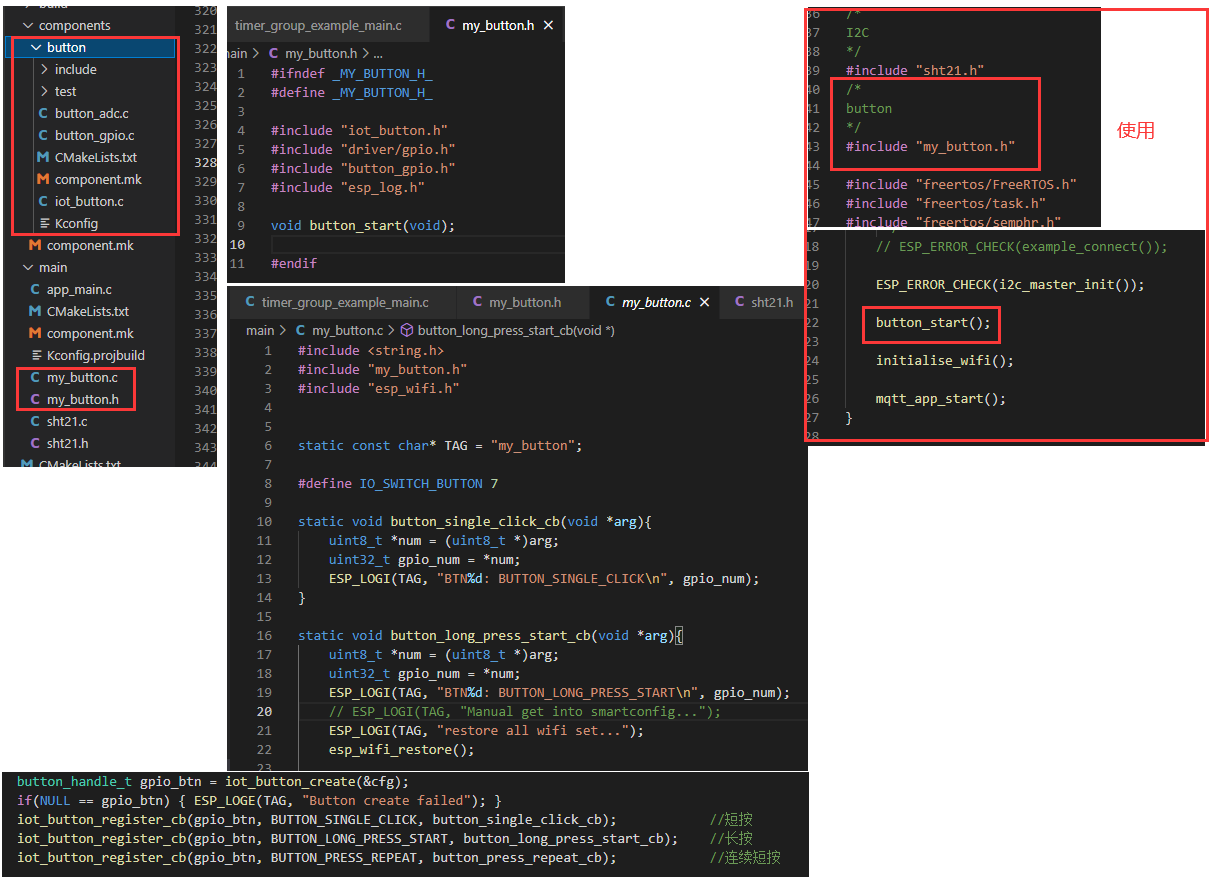Click '#include "my_button.h"' in right editor
This screenshot has height=879, width=1209.
click(x=930, y=146)
